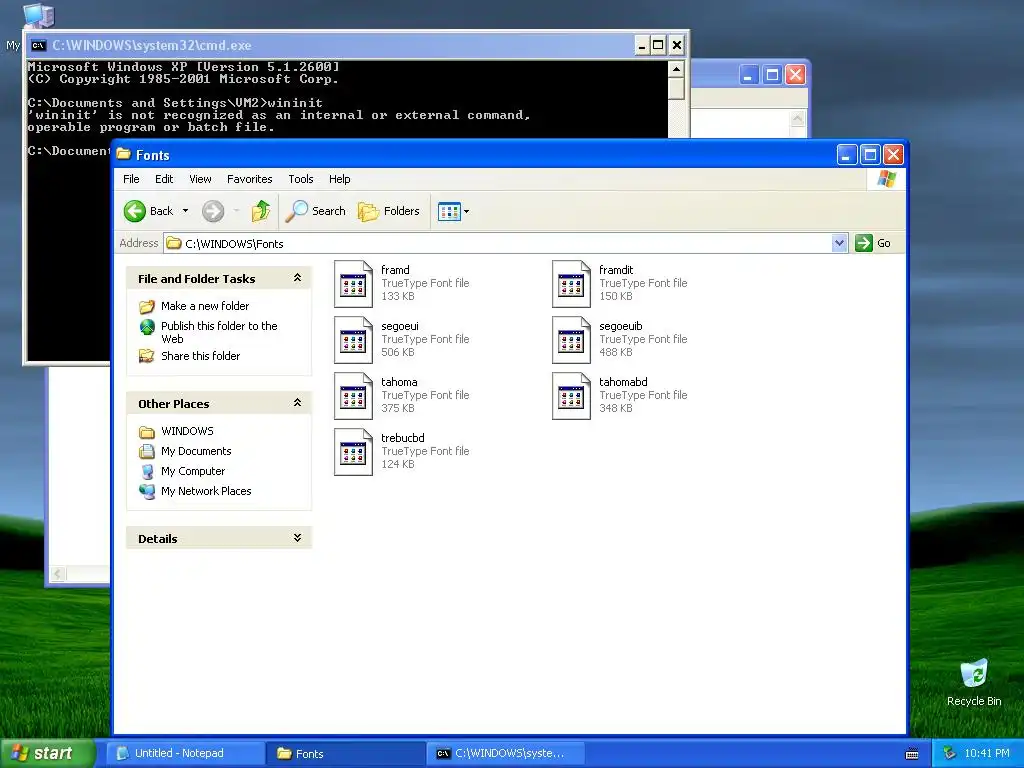1024x768 pixels.
Task: Toggle the Folders pane button
Action: click(x=389, y=211)
